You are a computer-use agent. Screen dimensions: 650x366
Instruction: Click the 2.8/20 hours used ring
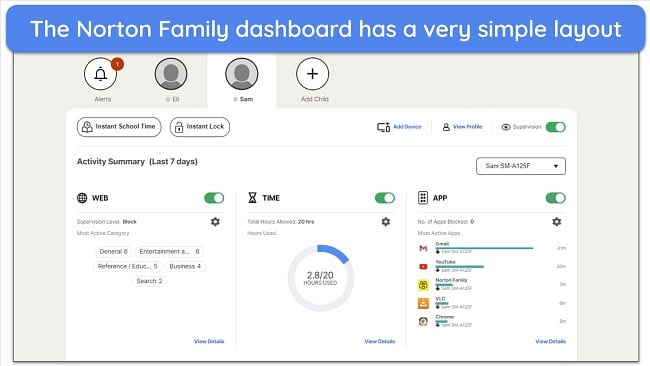pos(320,278)
